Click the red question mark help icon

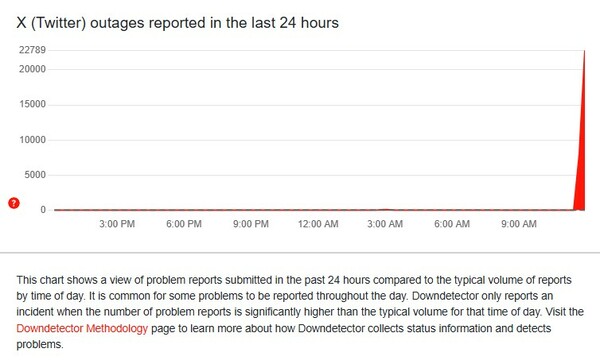[14, 203]
